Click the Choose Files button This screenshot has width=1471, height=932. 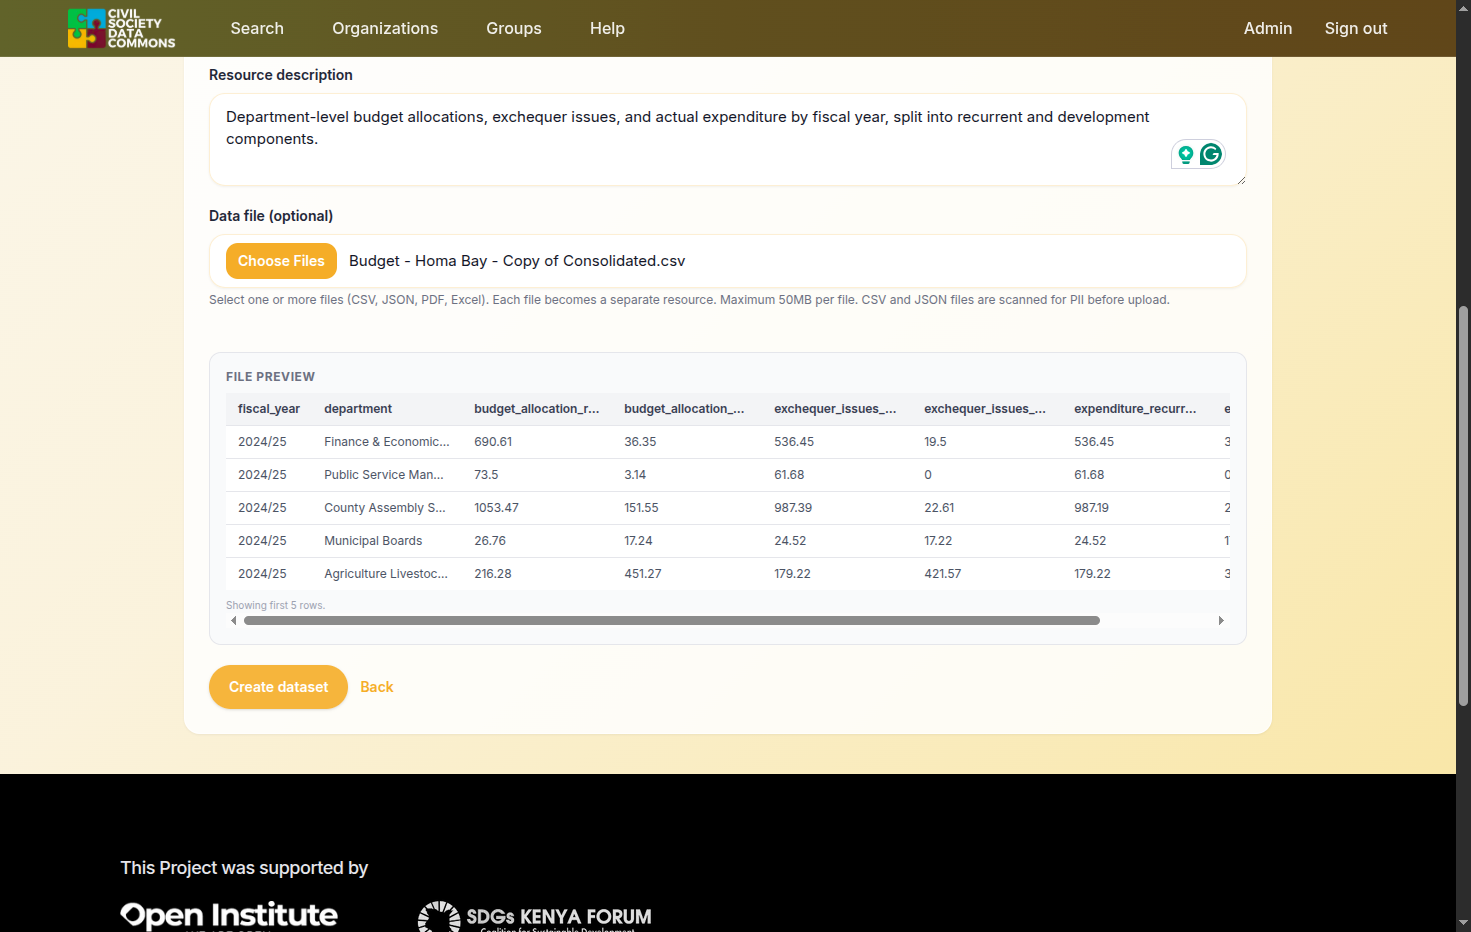[x=281, y=261]
